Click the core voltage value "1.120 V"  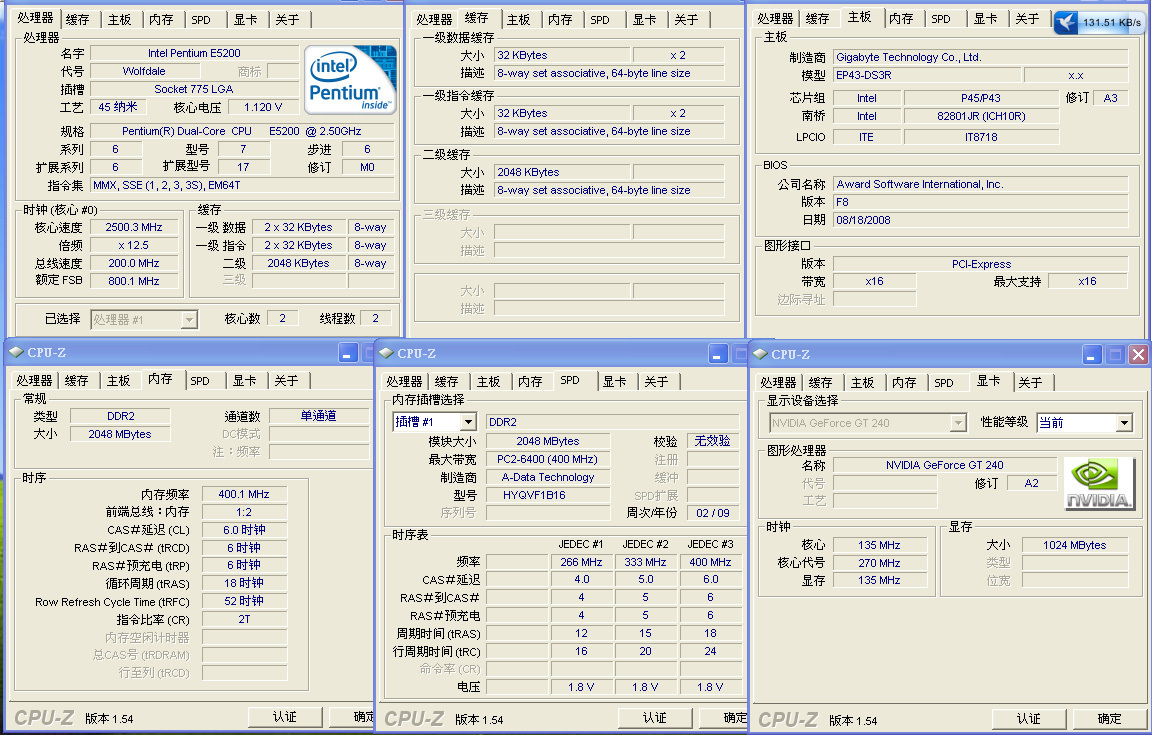click(263, 107)
